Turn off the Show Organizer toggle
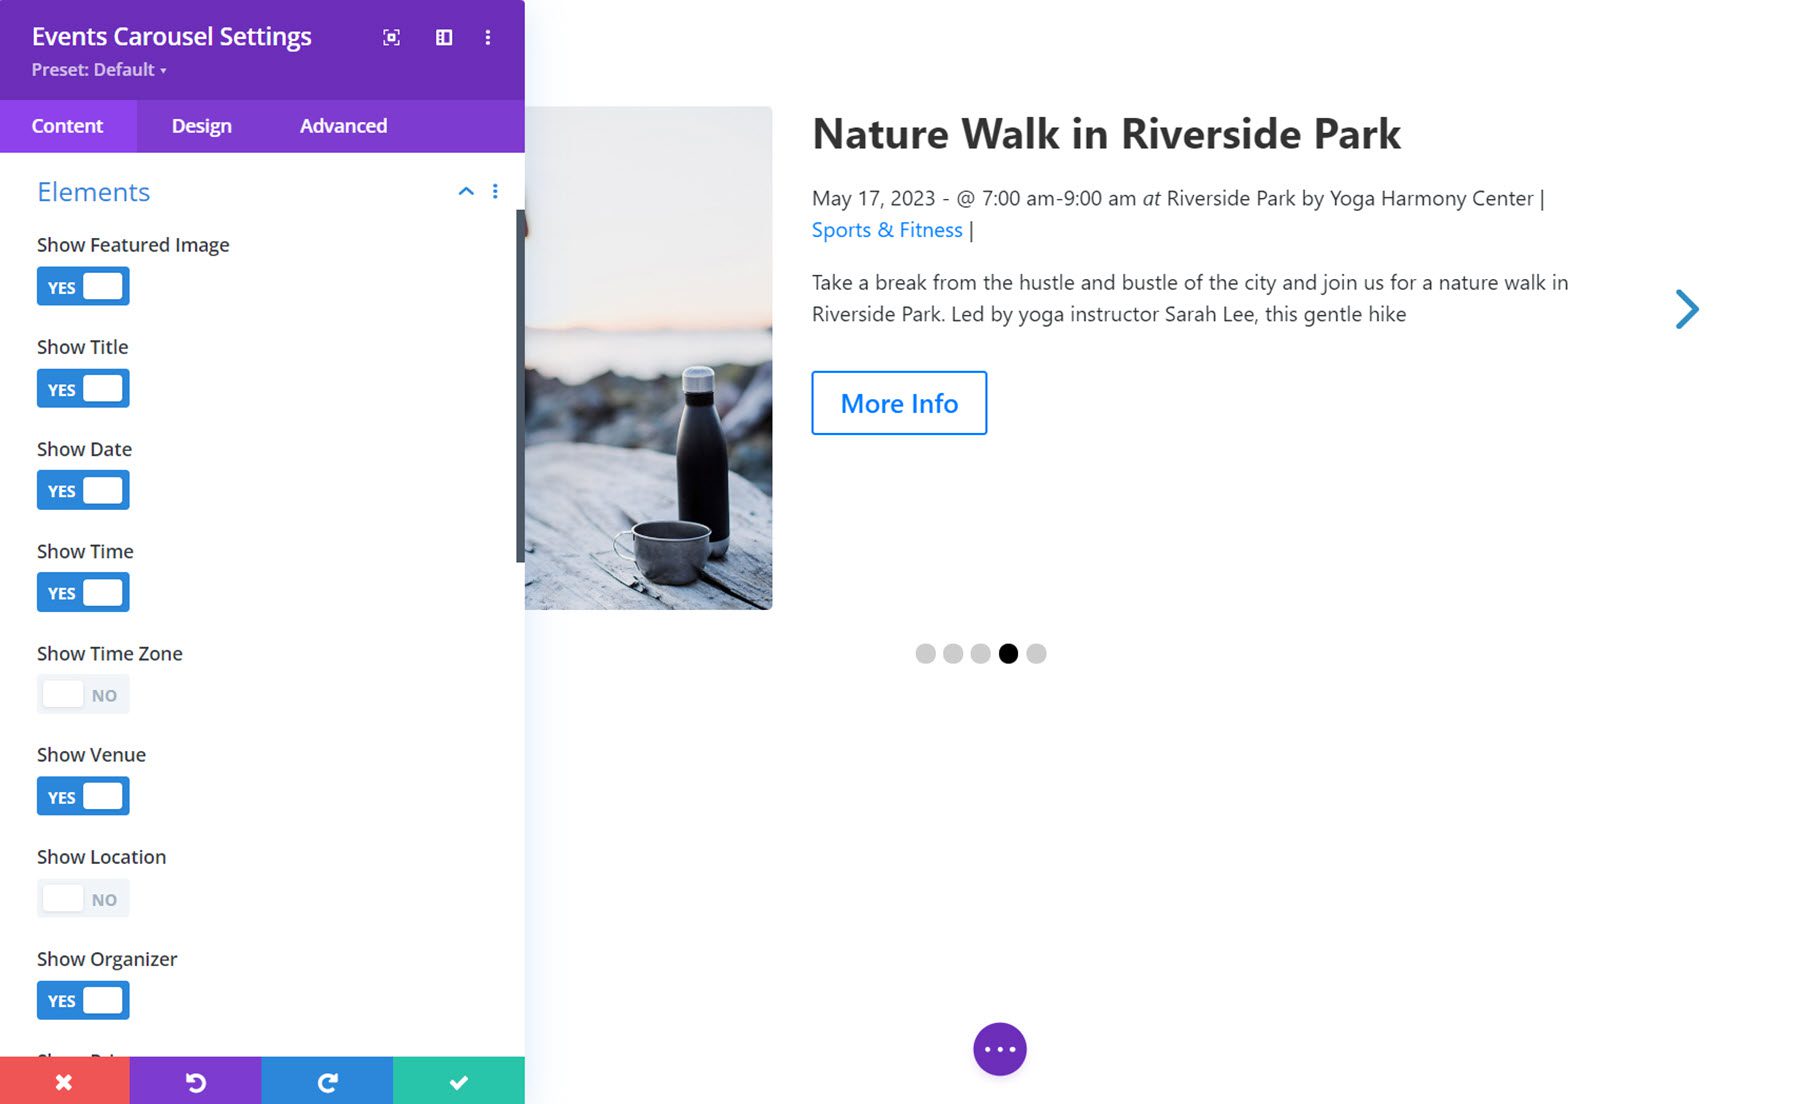Screen dimensions: 1800x1104 [x=83, y=1000]
